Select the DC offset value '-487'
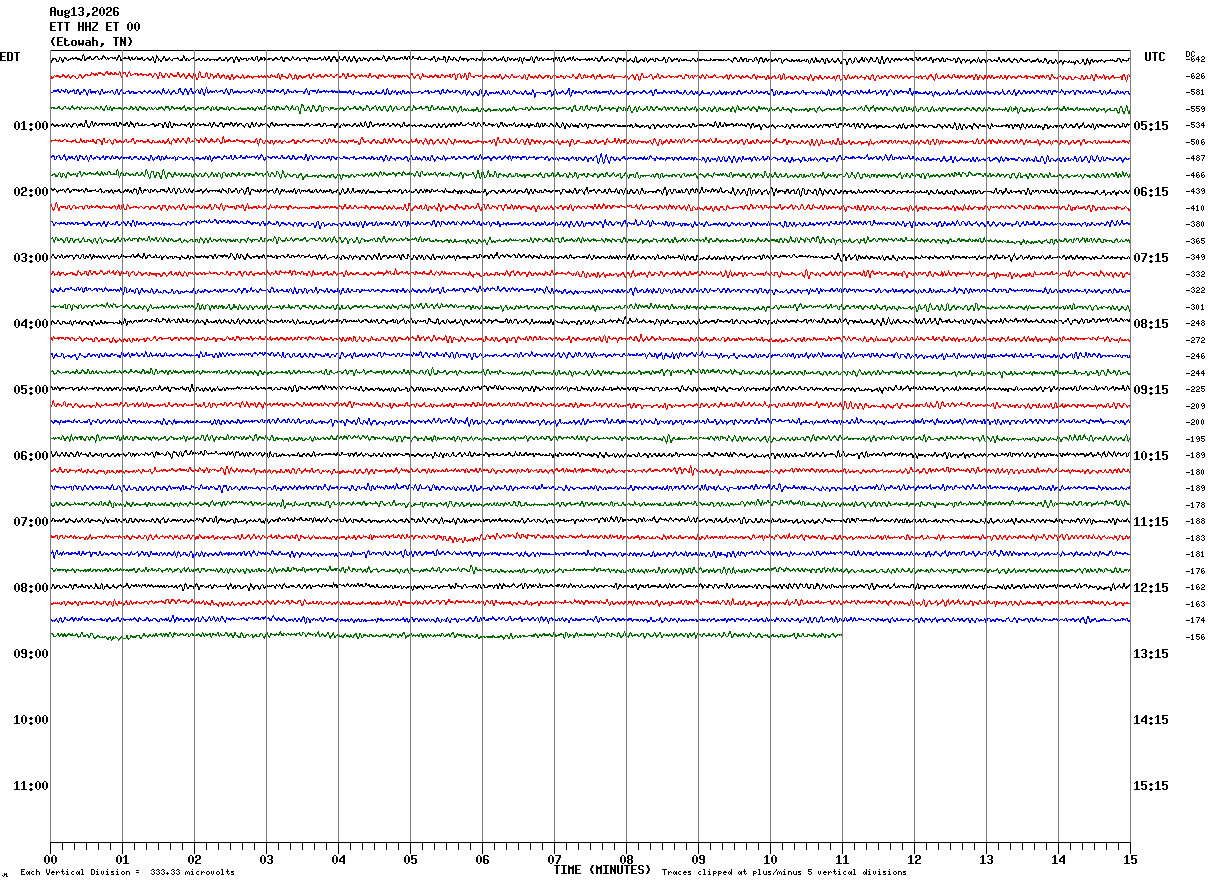The width and height of the screenshot is (1210, 886). pos(1195,159)
